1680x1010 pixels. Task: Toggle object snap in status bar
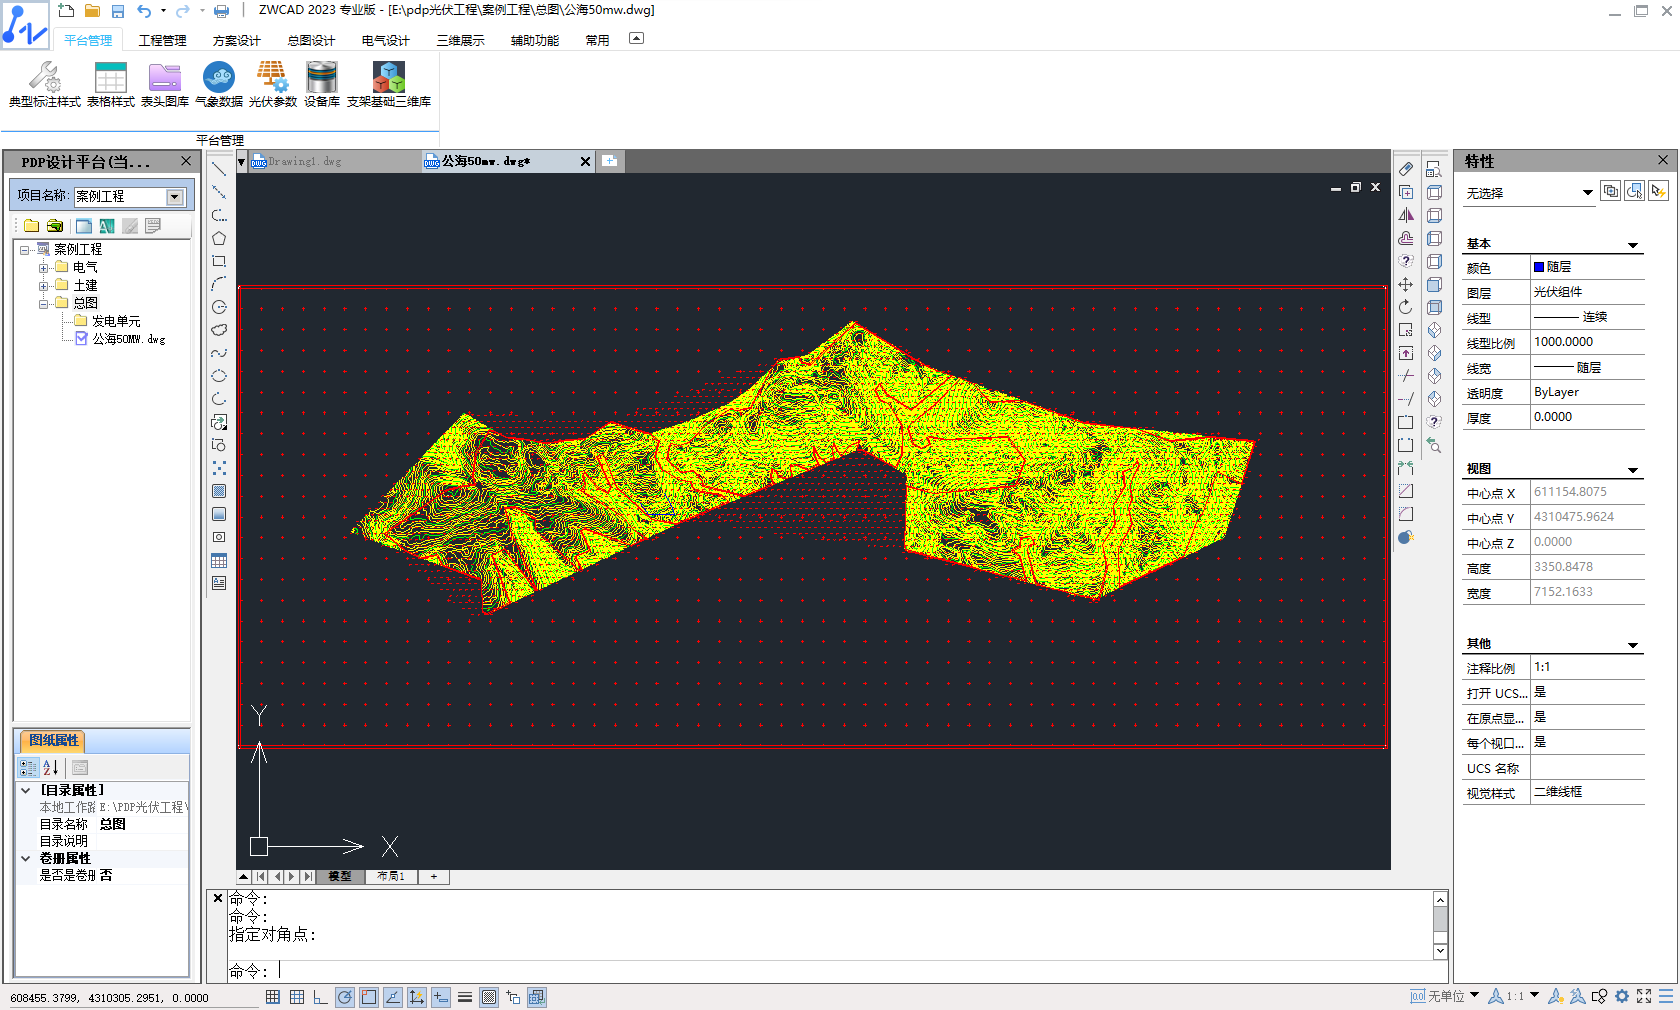369,997
